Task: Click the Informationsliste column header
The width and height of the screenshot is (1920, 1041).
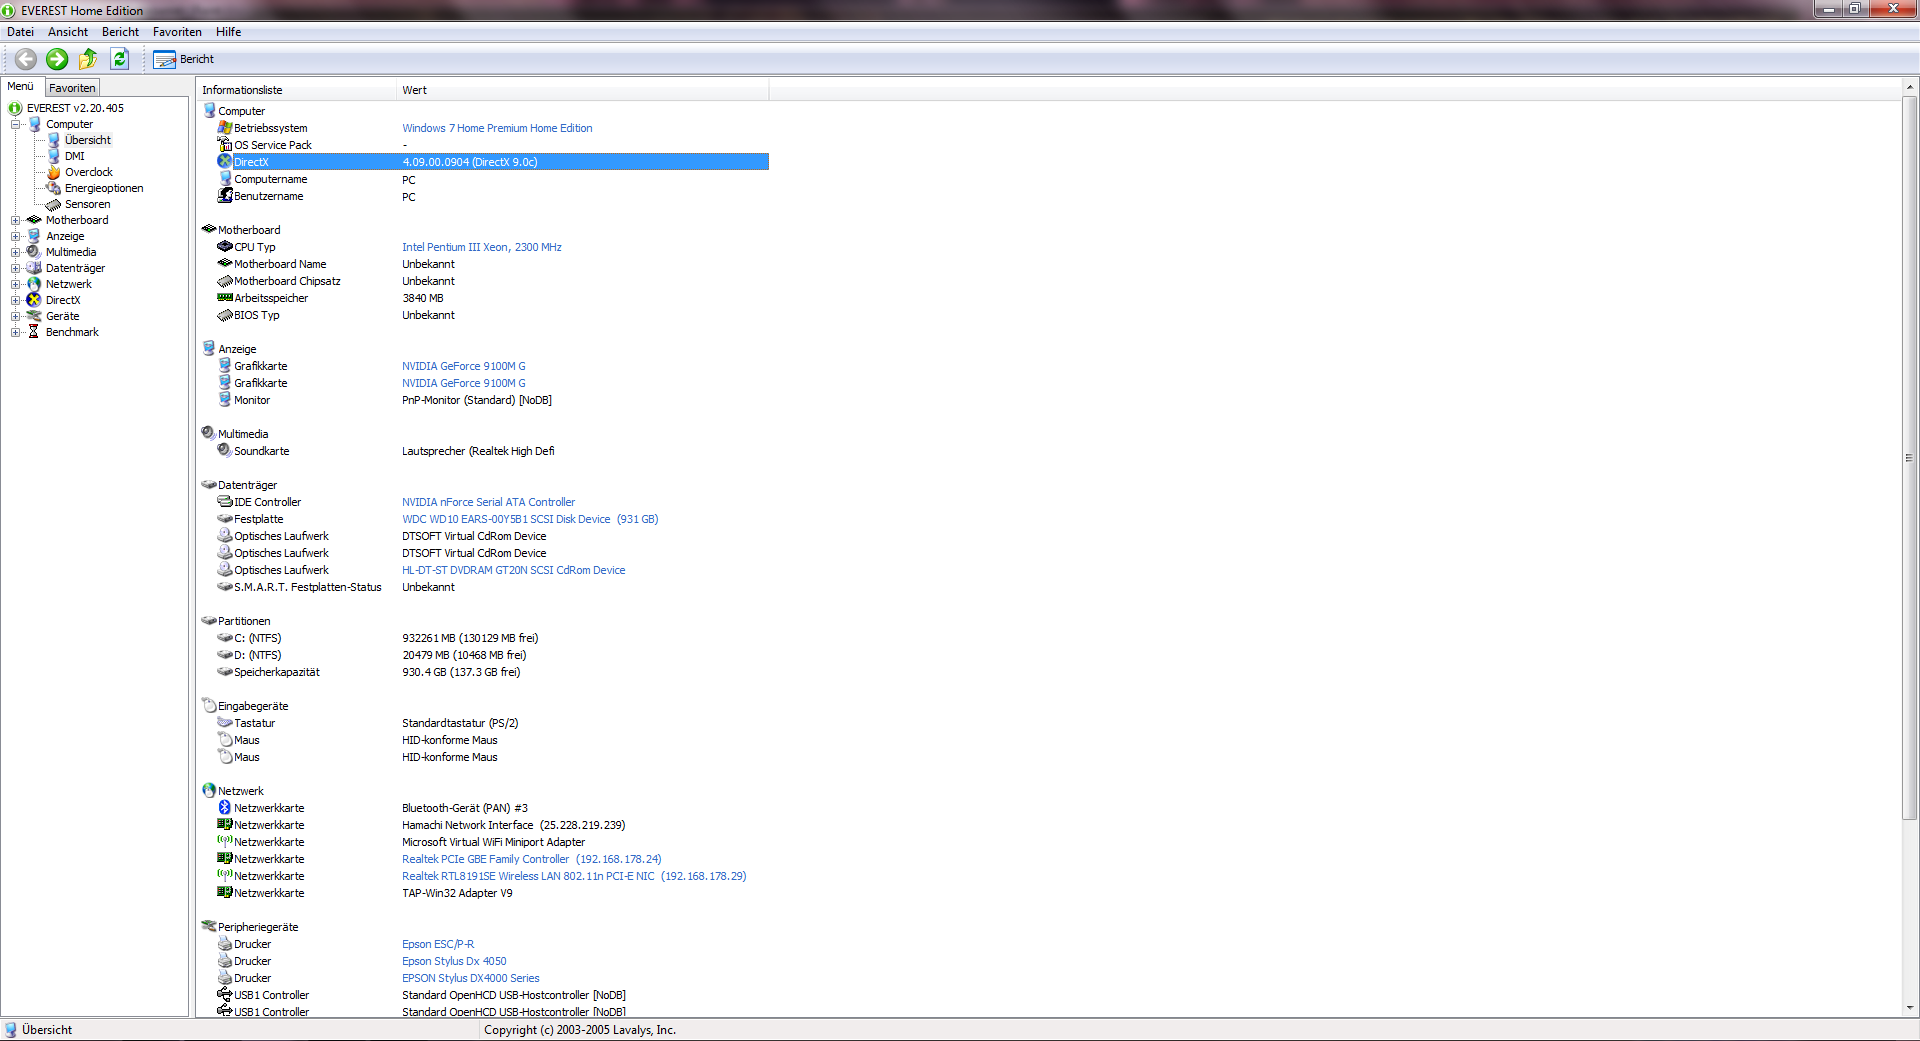Action: pyautogui.click(x=297, y=90)
